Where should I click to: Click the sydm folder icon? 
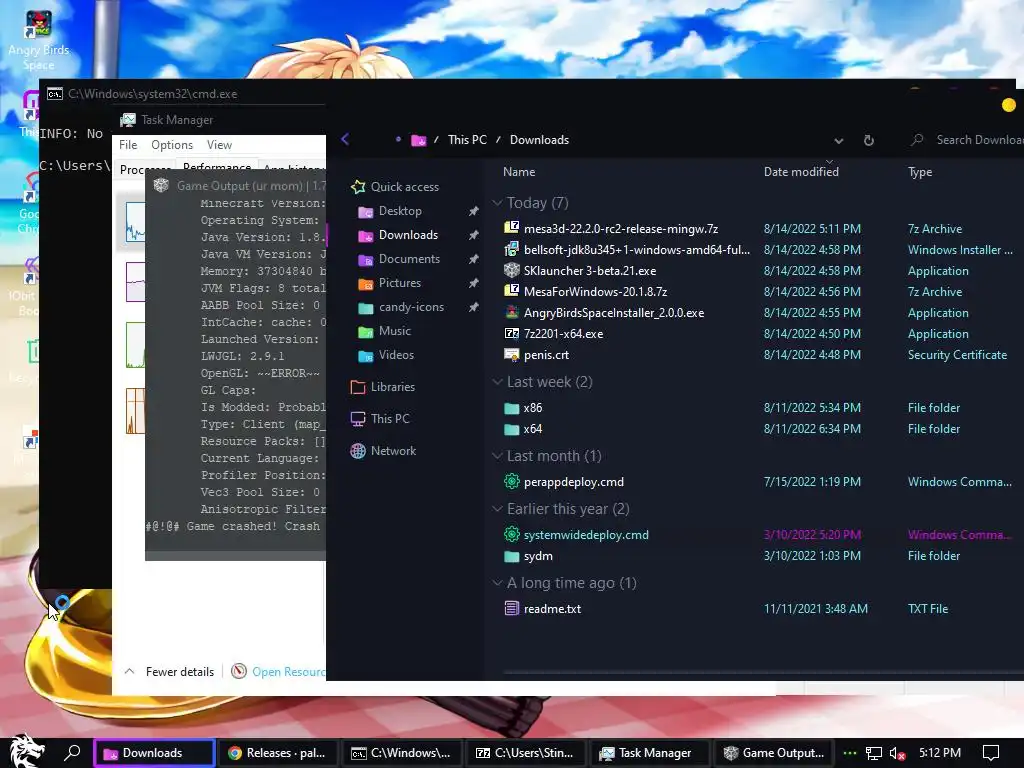[x=511, y=556]
